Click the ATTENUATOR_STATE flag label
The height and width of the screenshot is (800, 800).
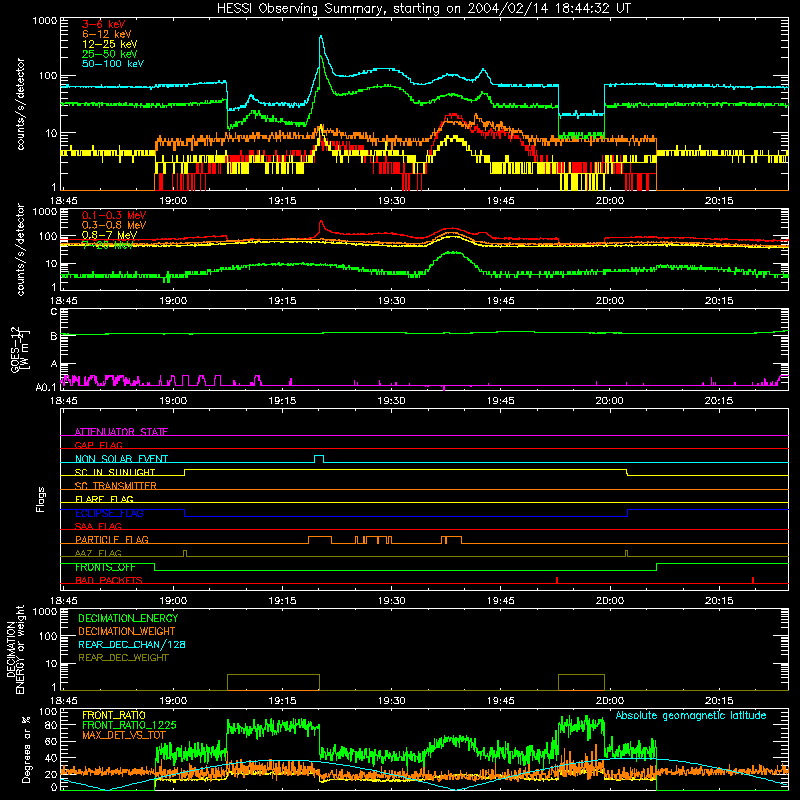click(x=121, y=432)
